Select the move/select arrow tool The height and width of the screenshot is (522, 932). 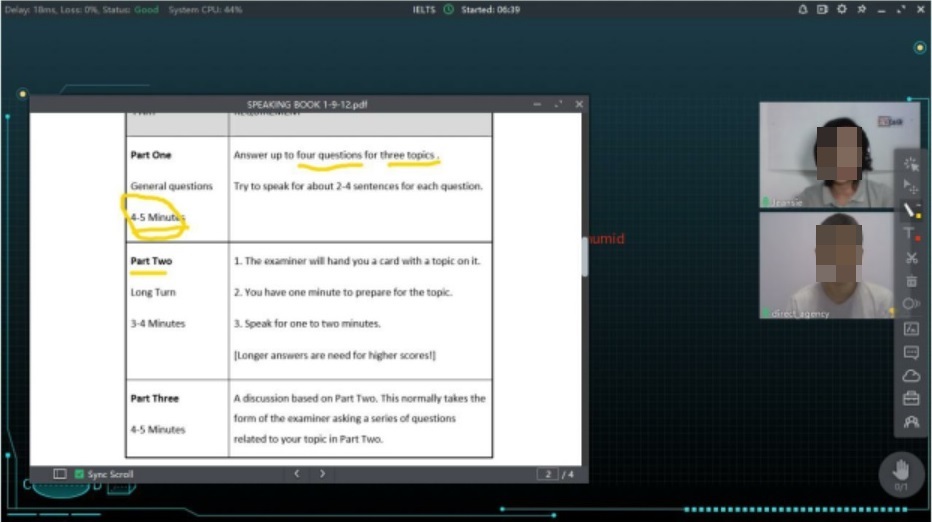[x=911, y=187]
